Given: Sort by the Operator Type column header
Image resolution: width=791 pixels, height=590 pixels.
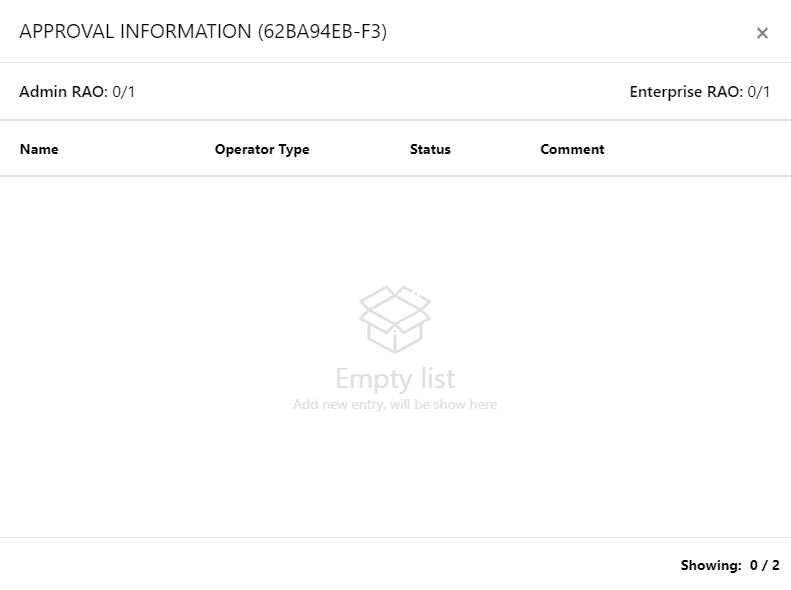Looking at the screenshot, I should [x=262, y=149].
